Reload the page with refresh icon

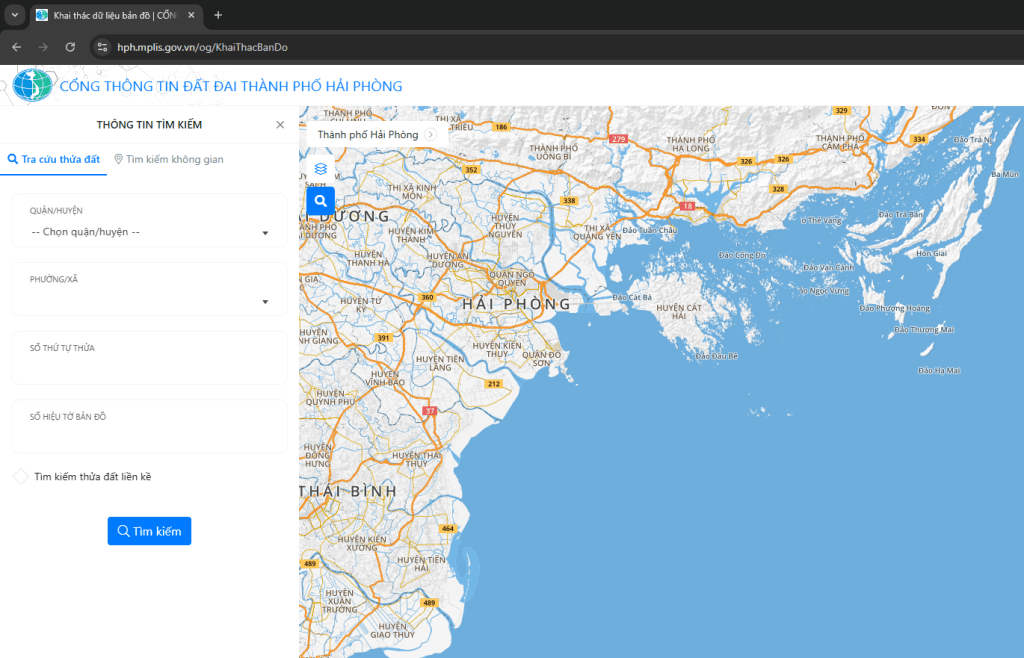coord(71,47)
